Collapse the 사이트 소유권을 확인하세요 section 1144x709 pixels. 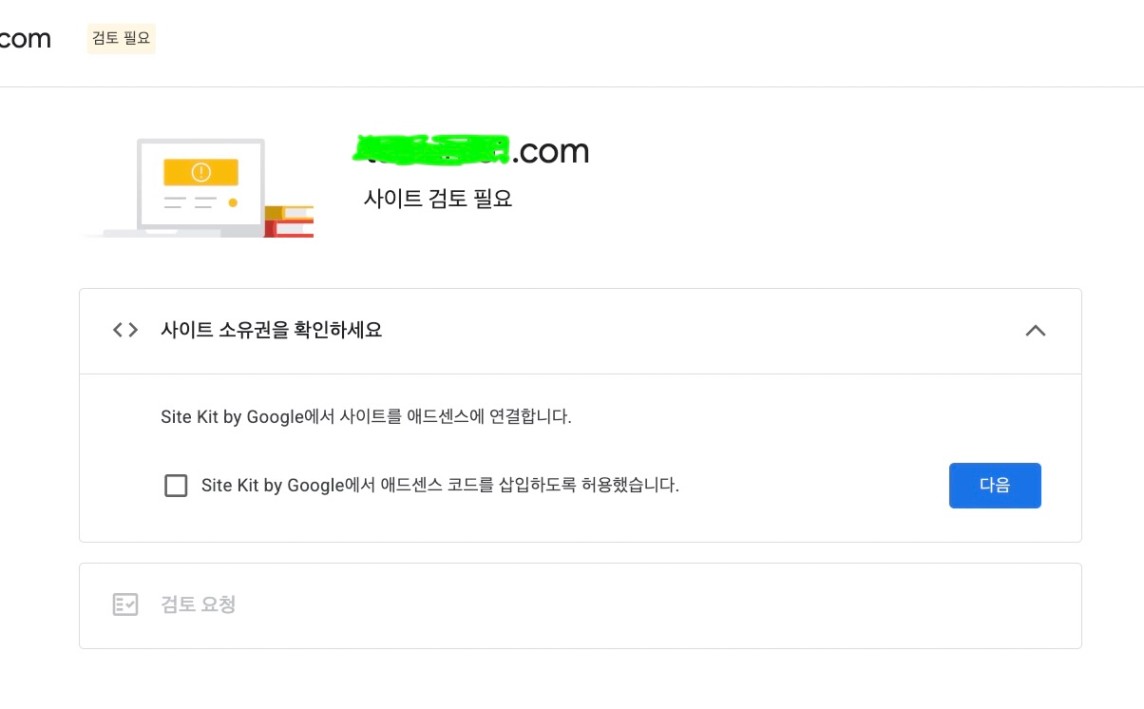point(1035,330)
